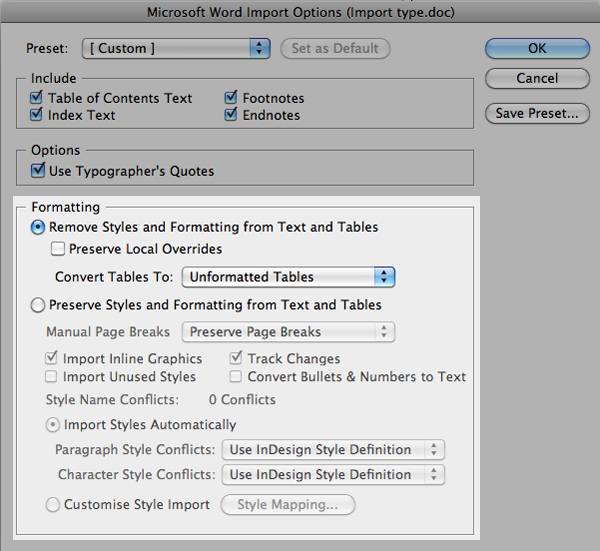Click the 'Formatting' group heading
The height and width of the screenshot is (551, 600).
point(65,207)
